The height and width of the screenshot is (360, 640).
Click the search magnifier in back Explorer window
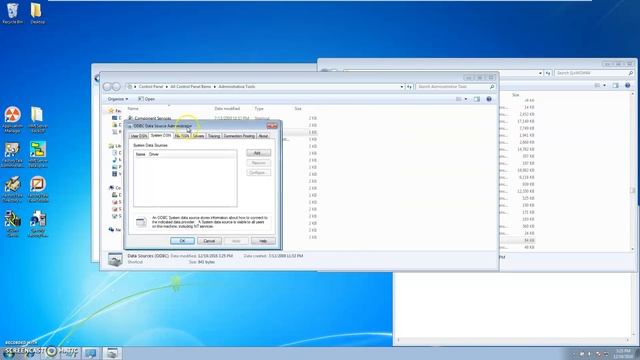point(631,73)
